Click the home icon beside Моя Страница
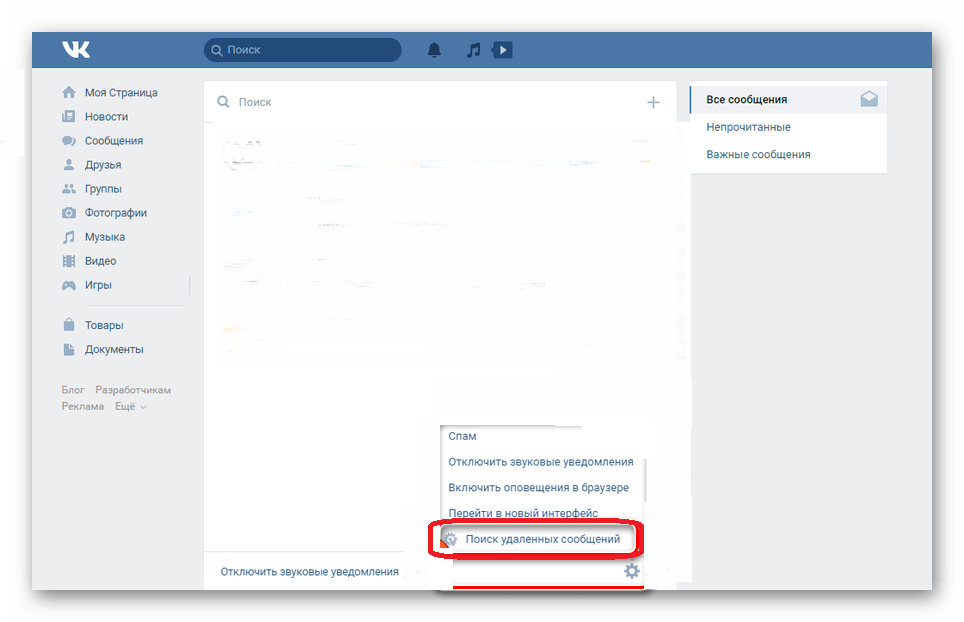The image size is (964, 622). [69, 92]
